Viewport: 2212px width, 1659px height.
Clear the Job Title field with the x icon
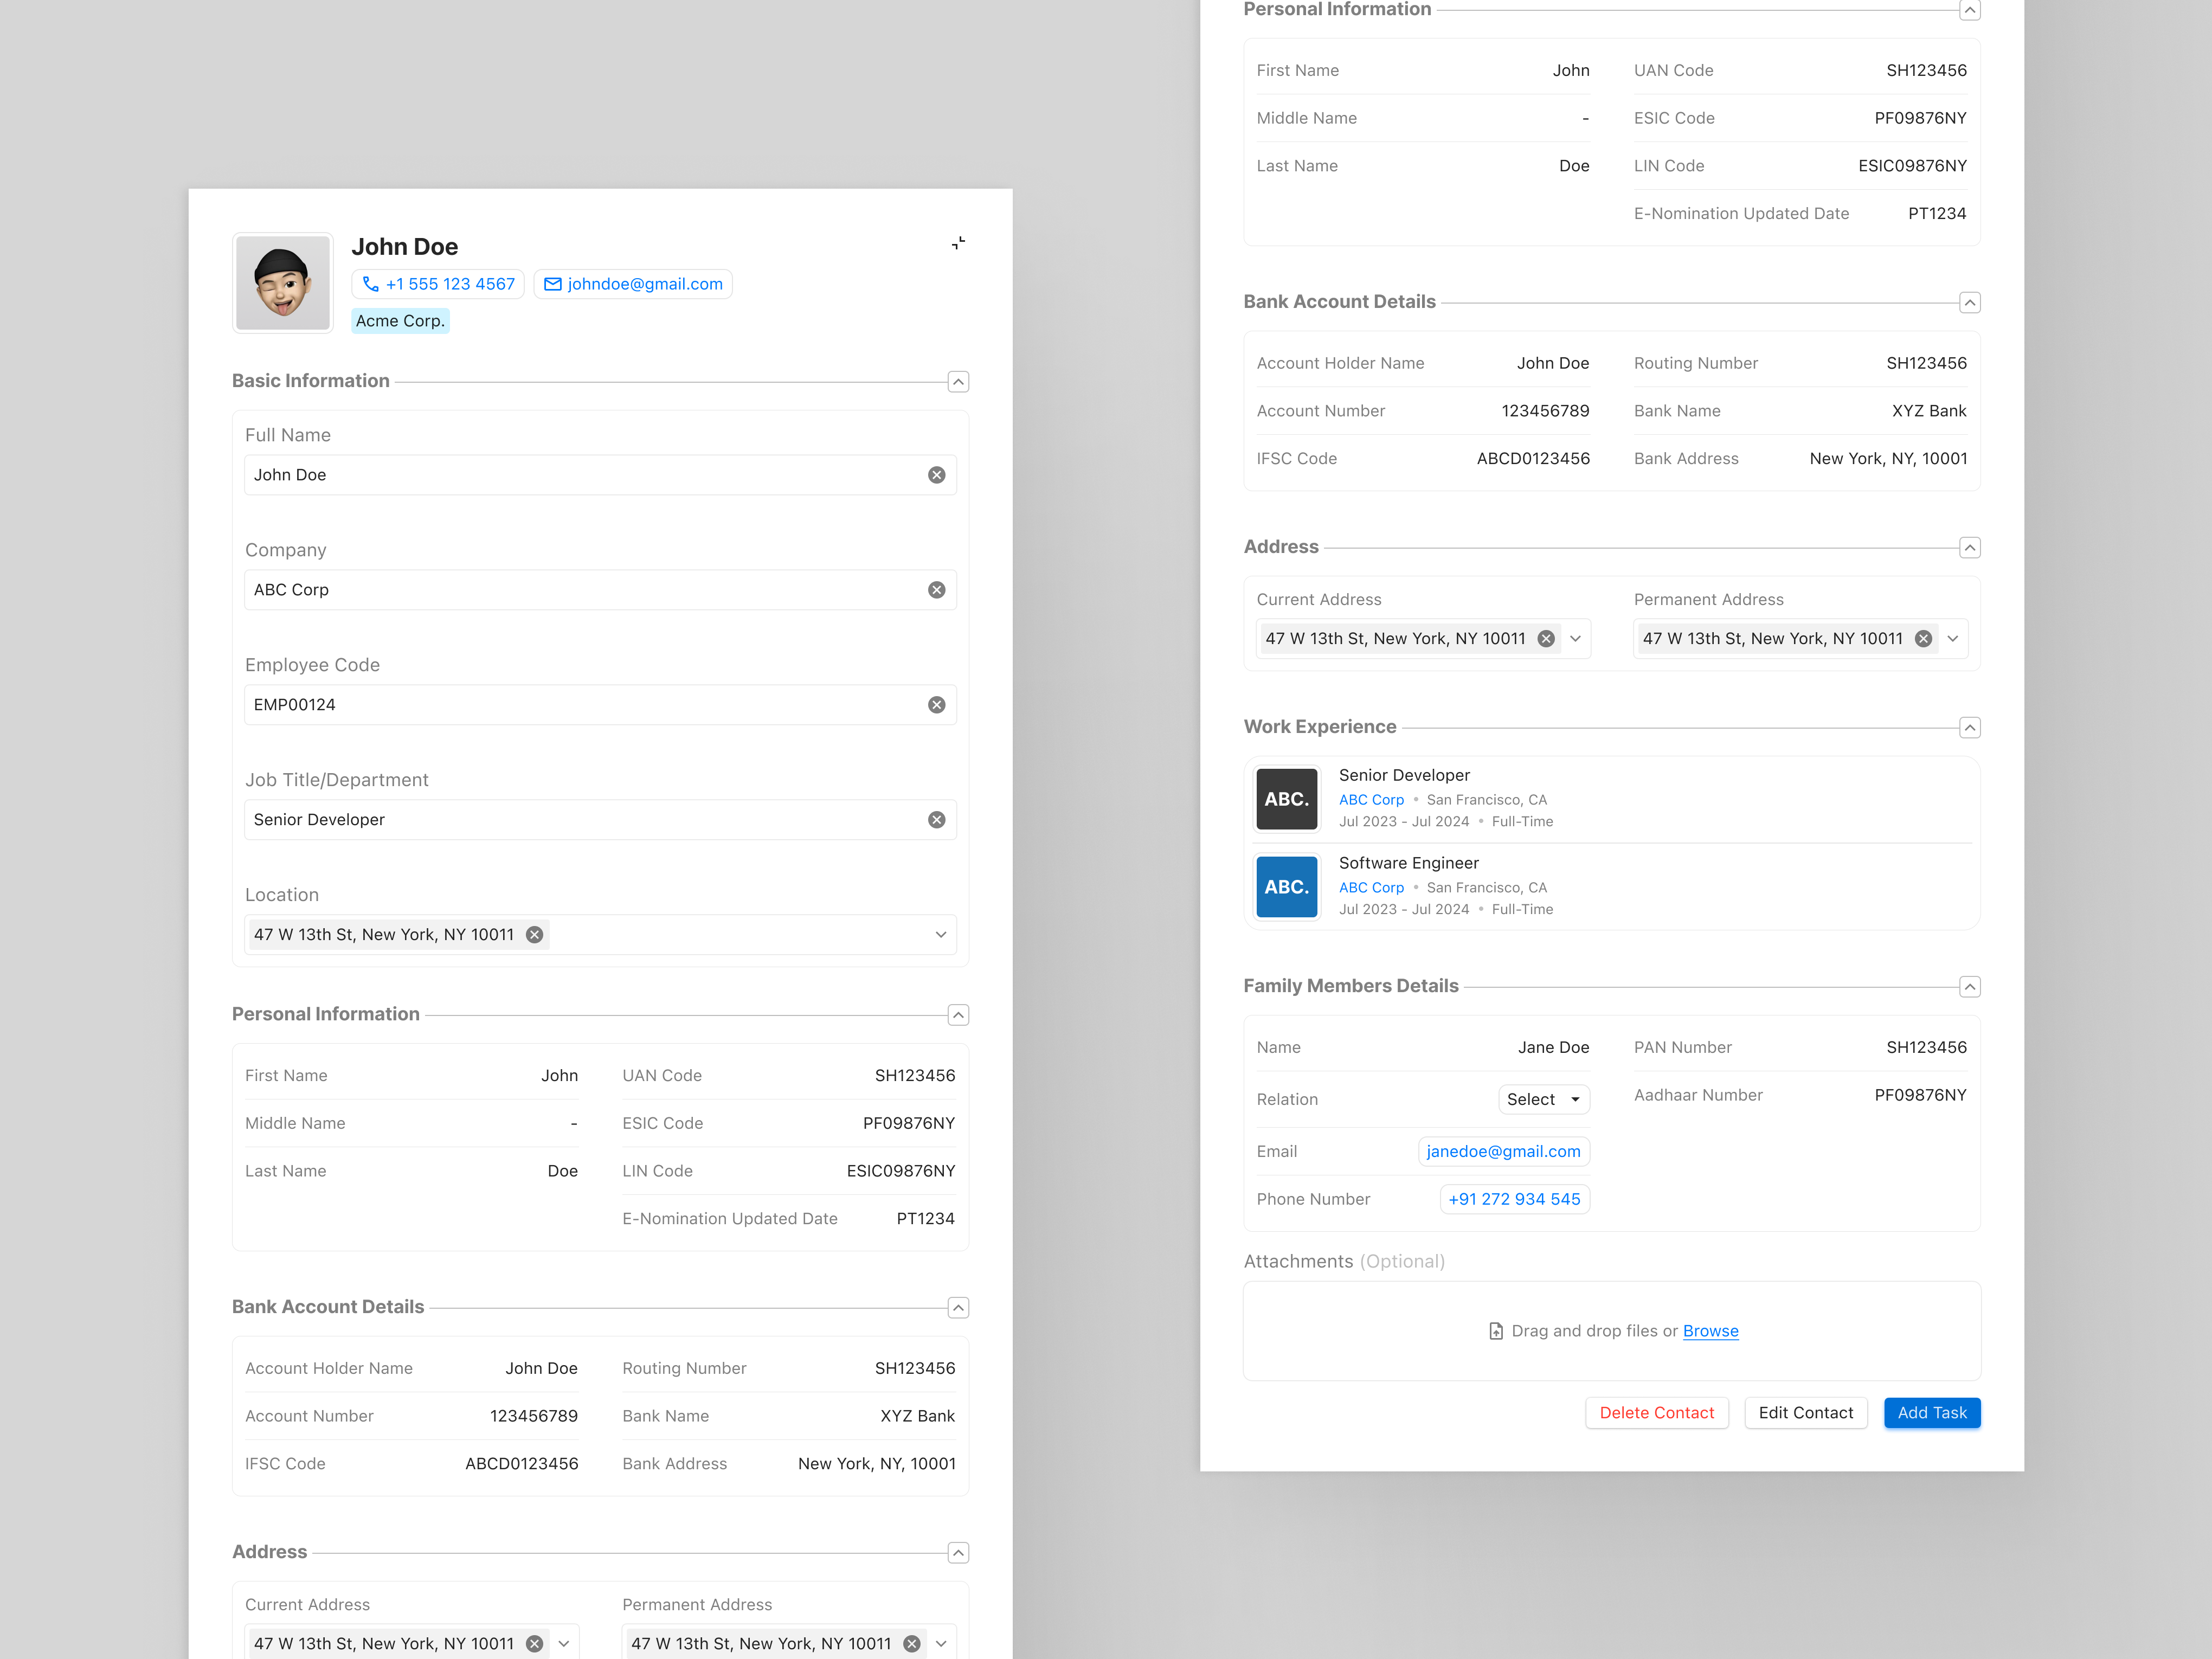[937, 819]
